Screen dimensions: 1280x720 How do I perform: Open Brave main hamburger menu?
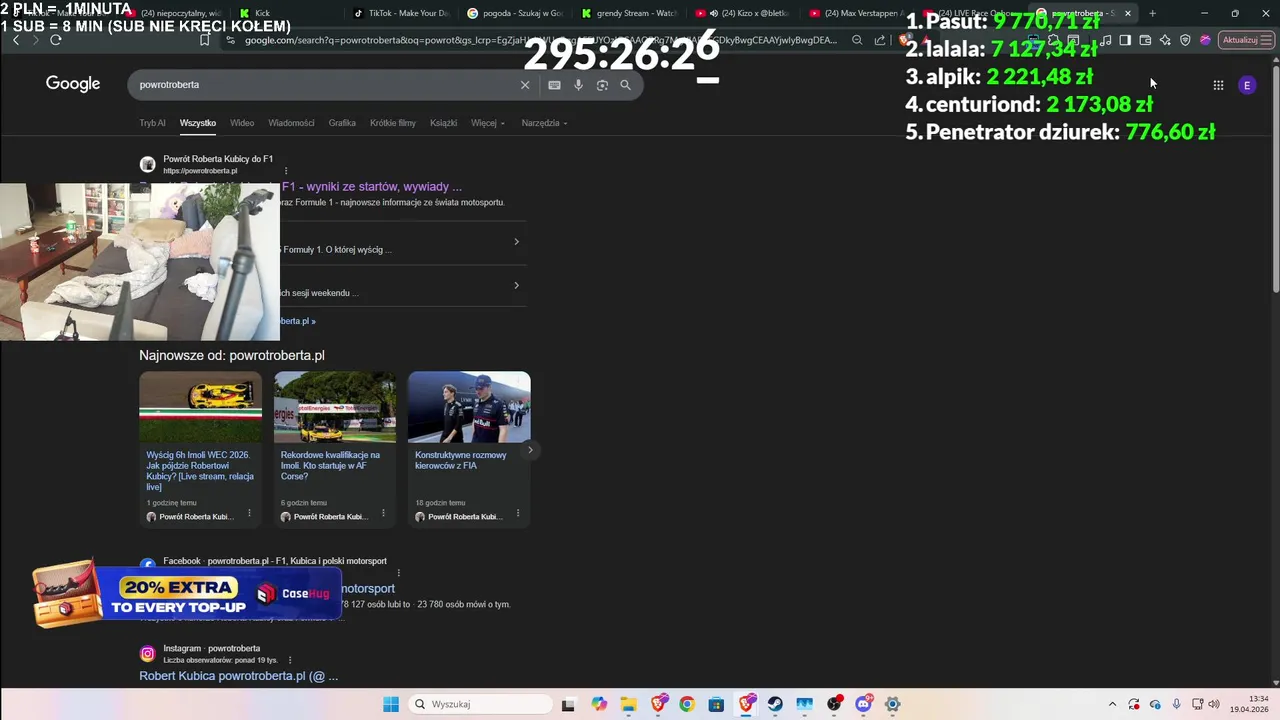tap(1268, 40)
